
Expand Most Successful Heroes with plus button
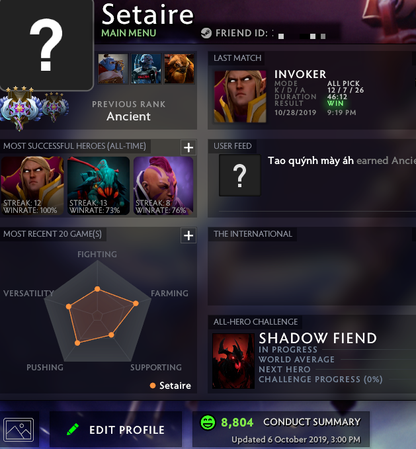(x=188, y=147)
